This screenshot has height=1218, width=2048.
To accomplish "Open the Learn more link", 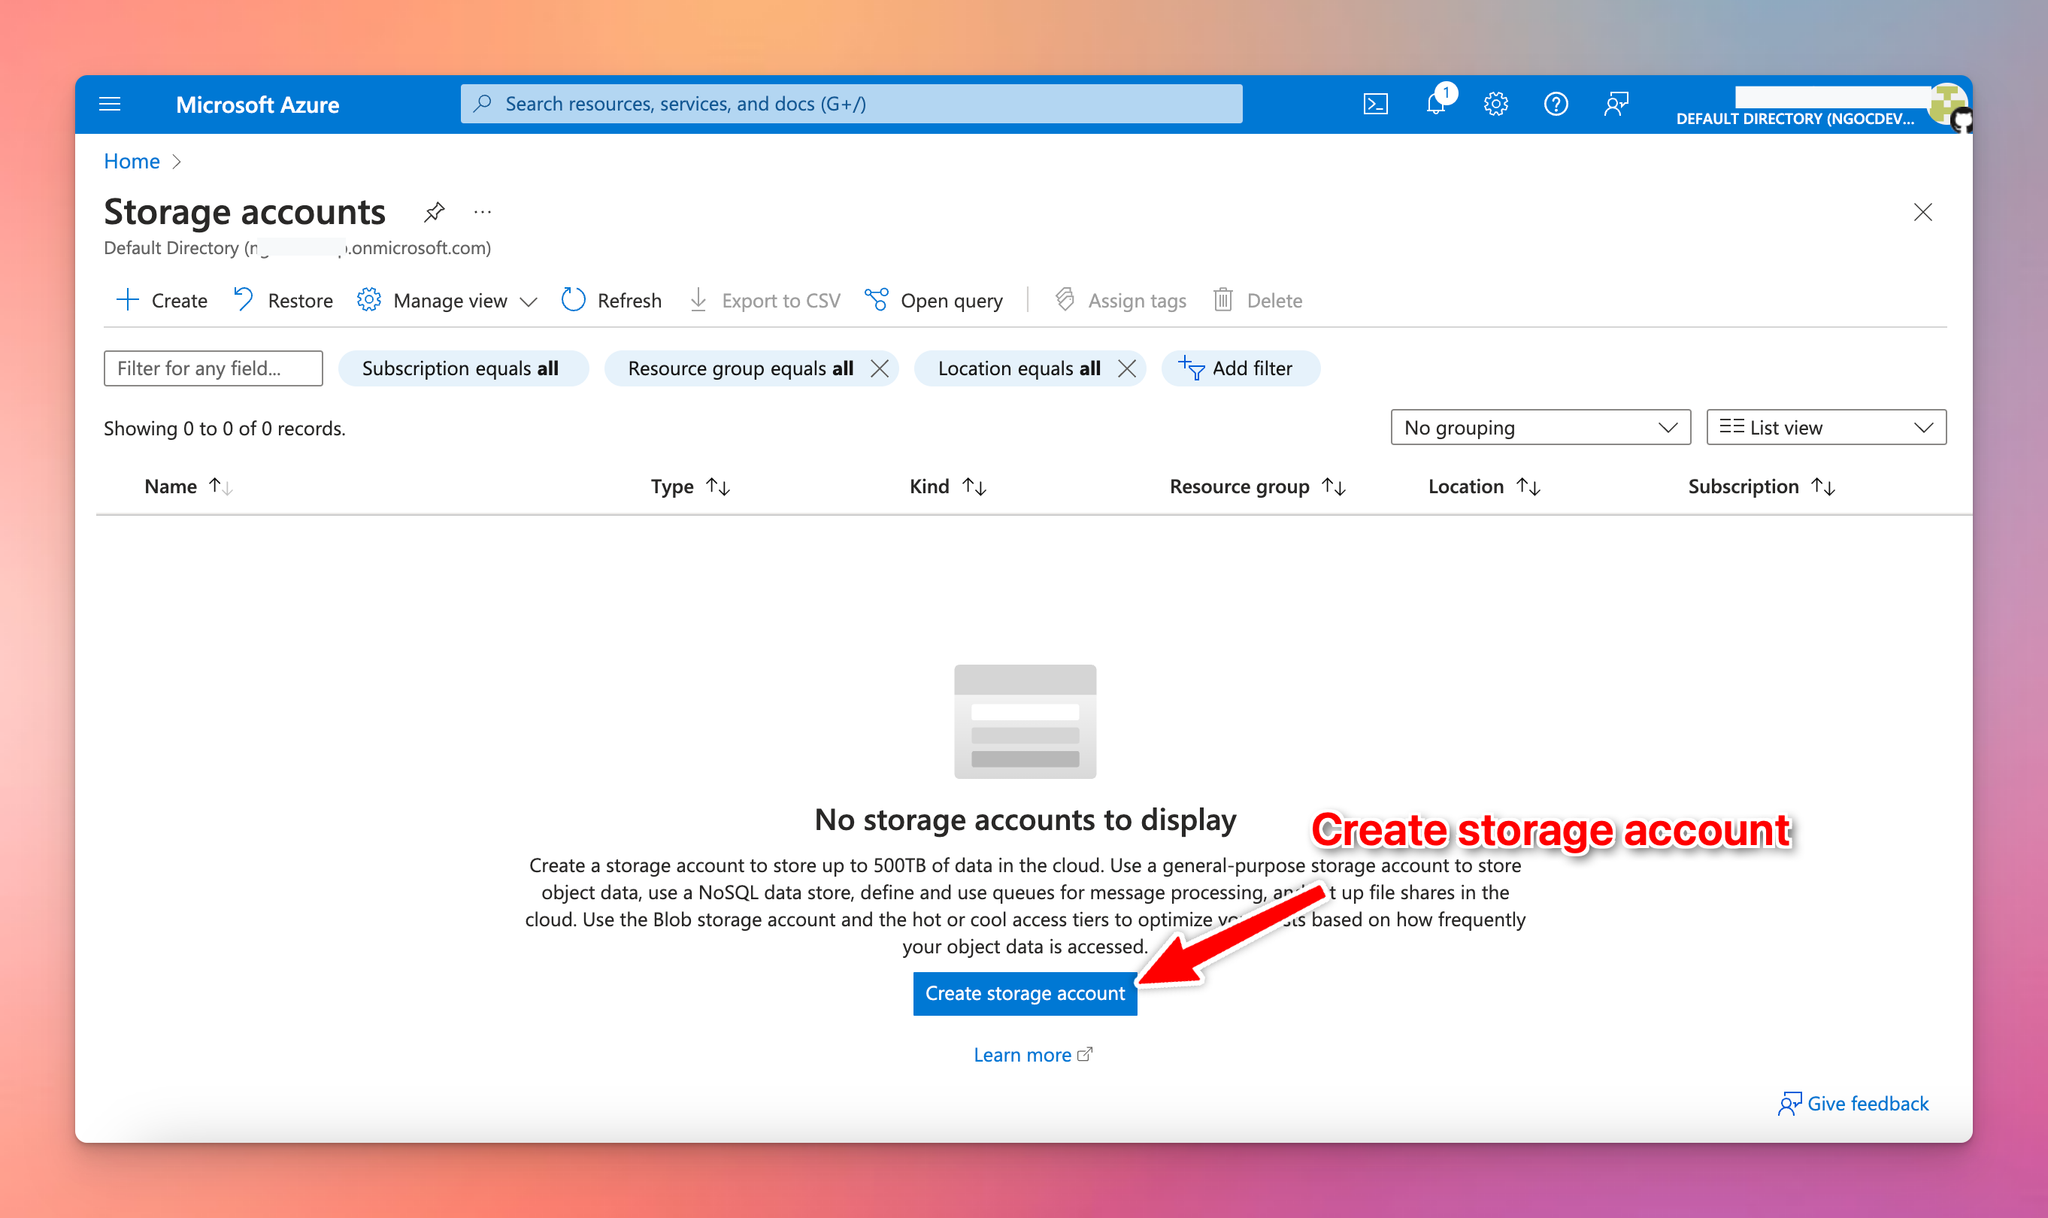I will pyautogui.click(x=1033, y=1055).
